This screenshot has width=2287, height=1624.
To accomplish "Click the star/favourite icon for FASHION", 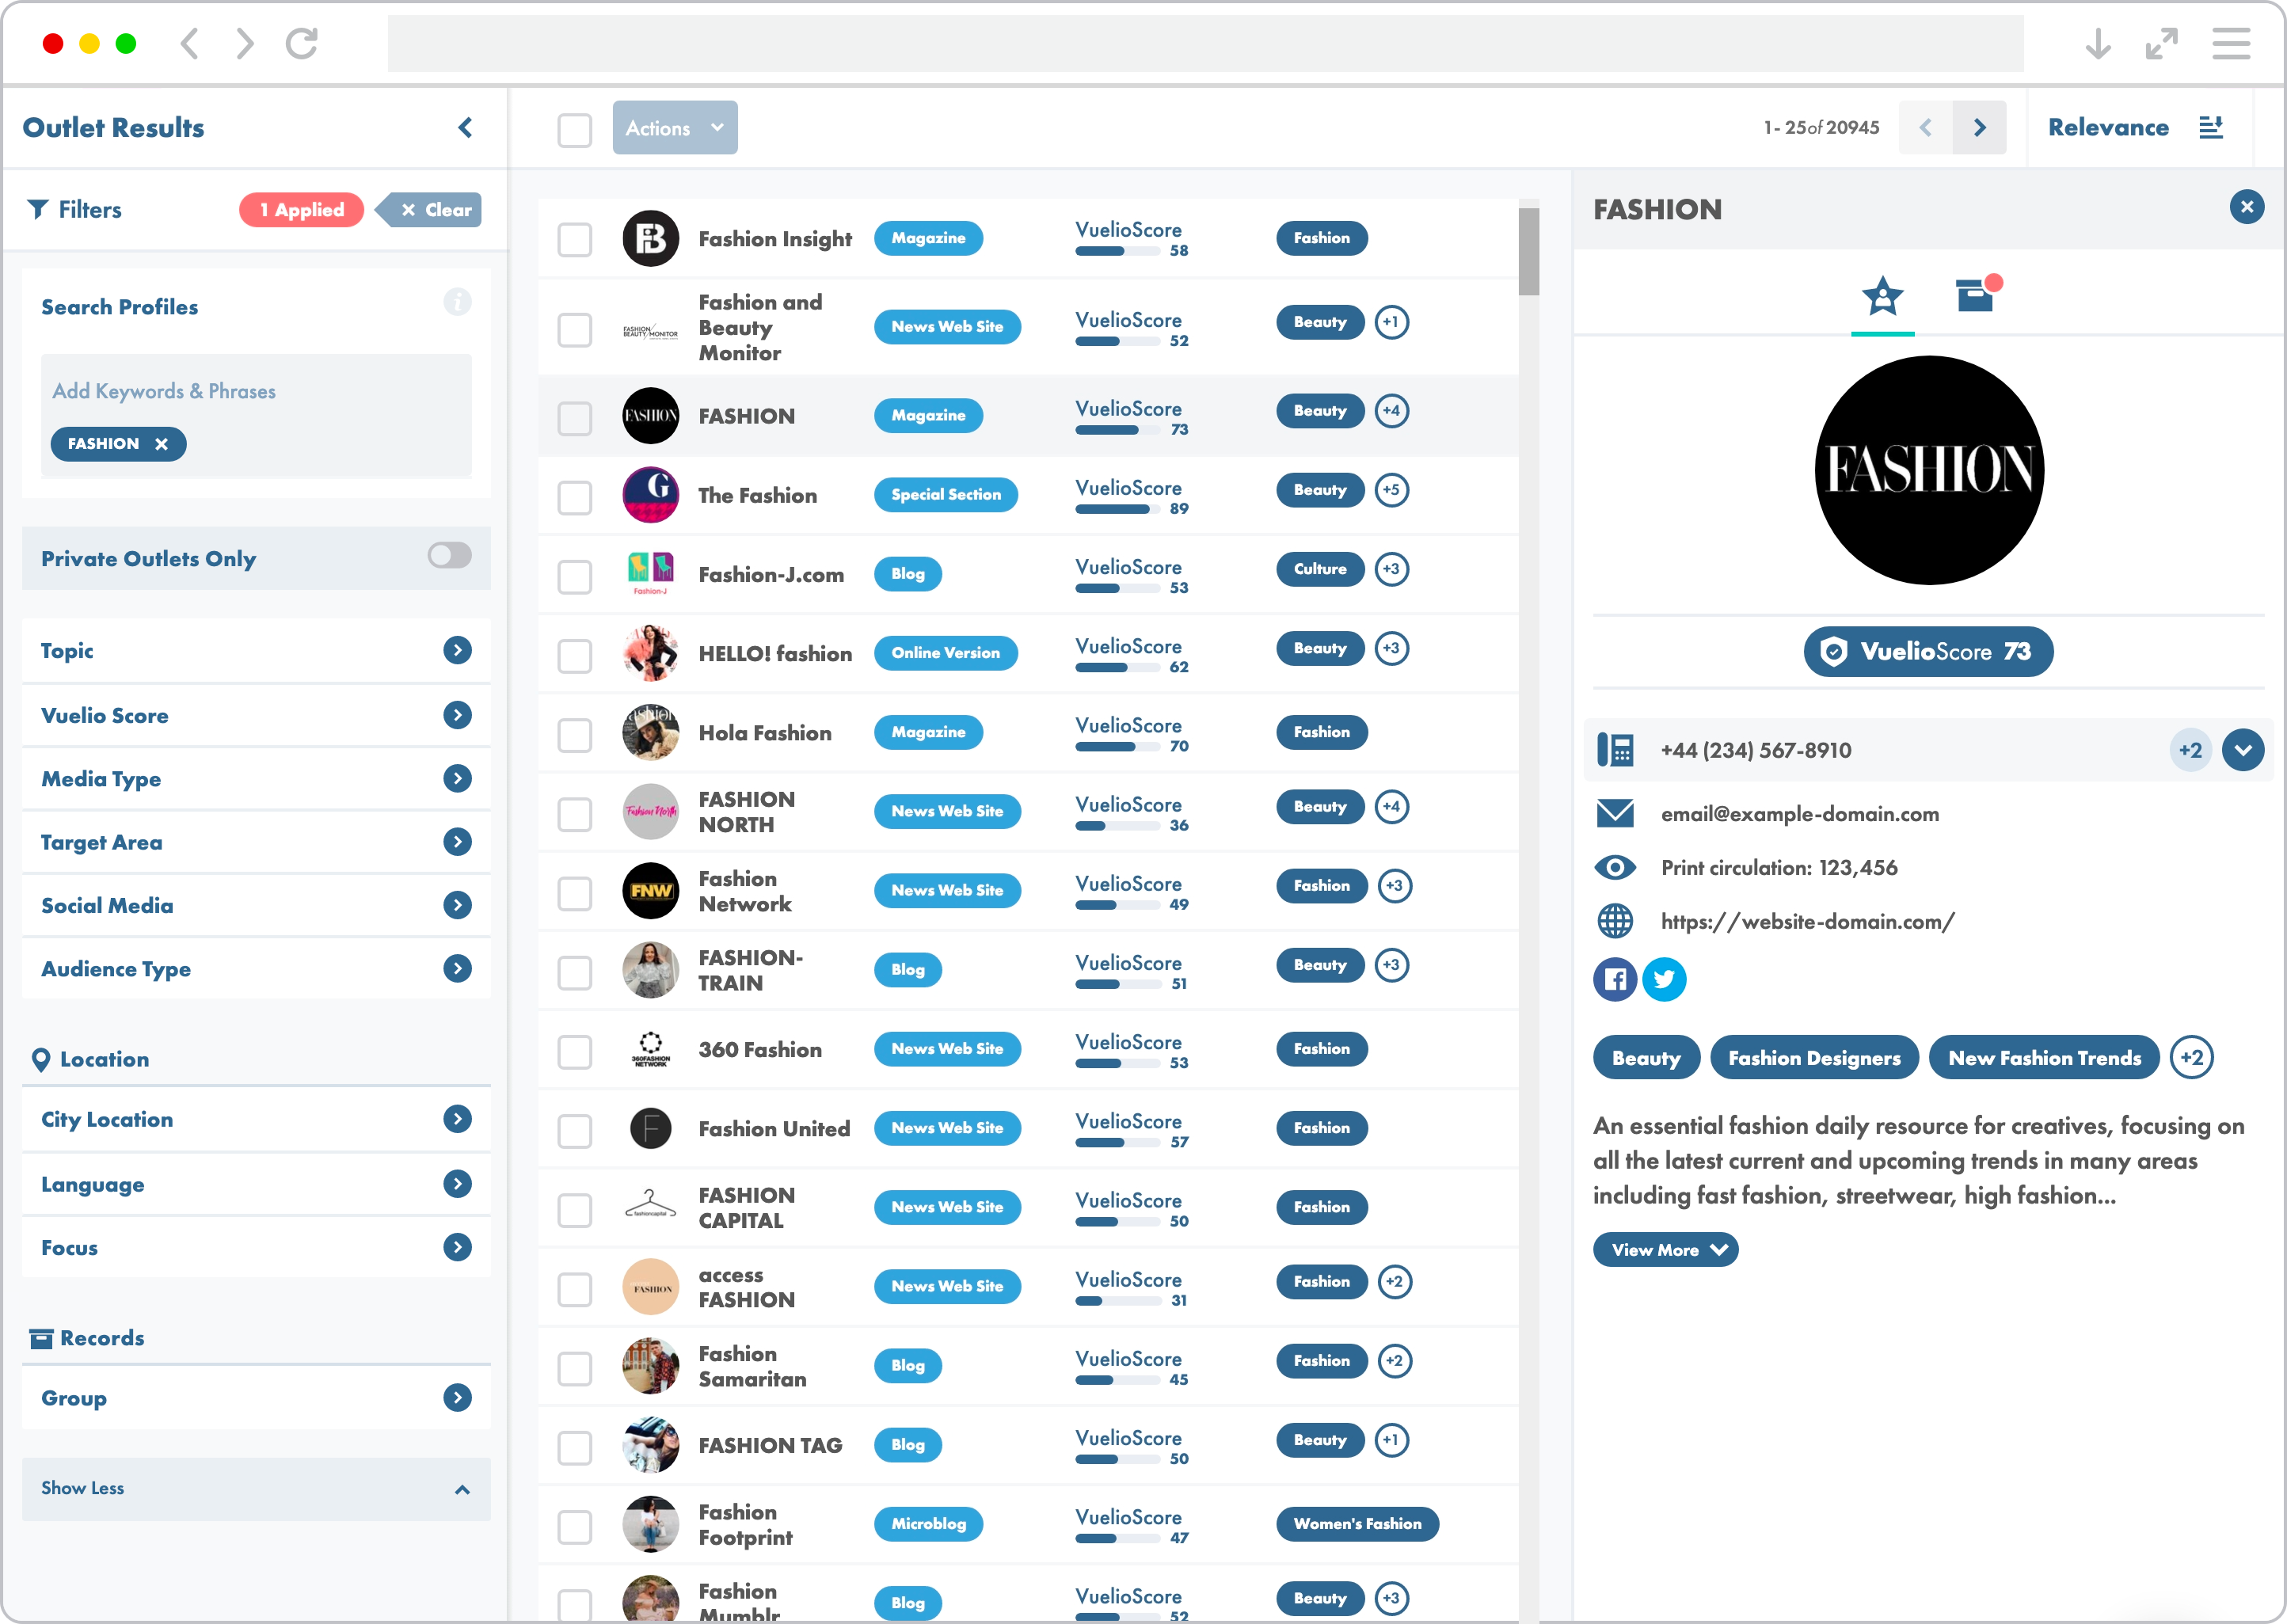I will coord(1881,294).
